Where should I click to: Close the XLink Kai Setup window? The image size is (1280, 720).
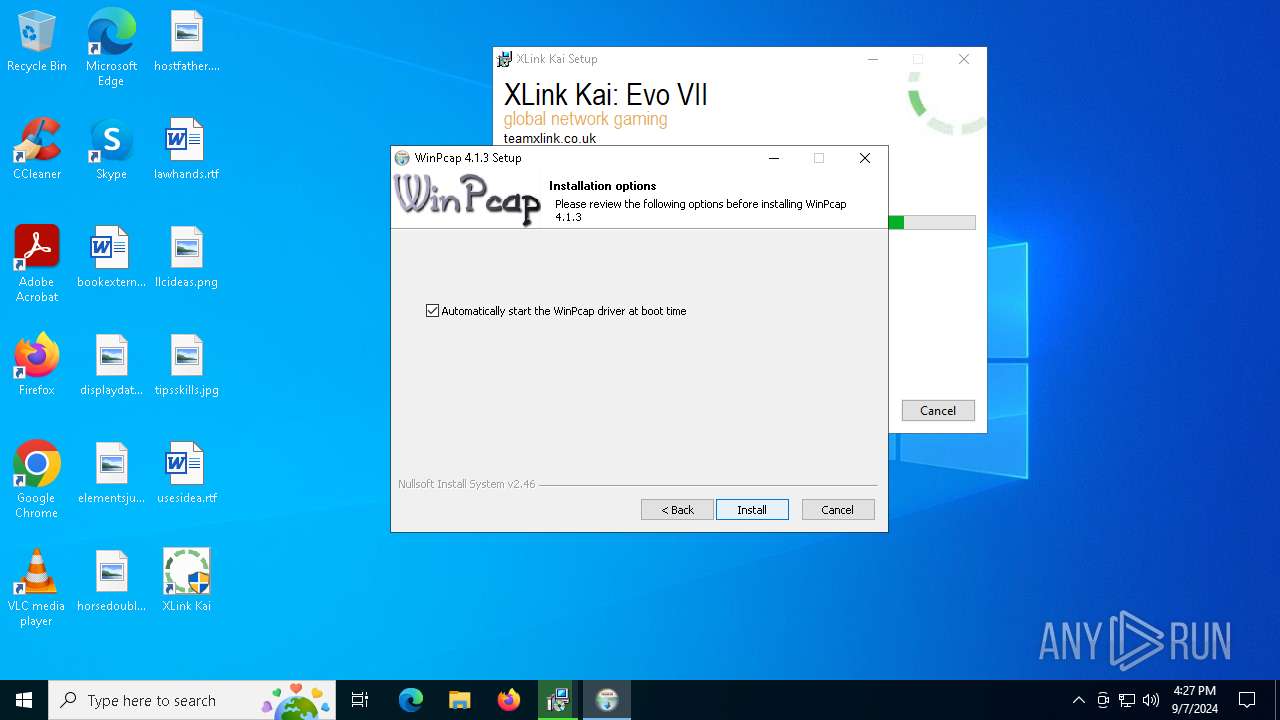click(964, 59)
